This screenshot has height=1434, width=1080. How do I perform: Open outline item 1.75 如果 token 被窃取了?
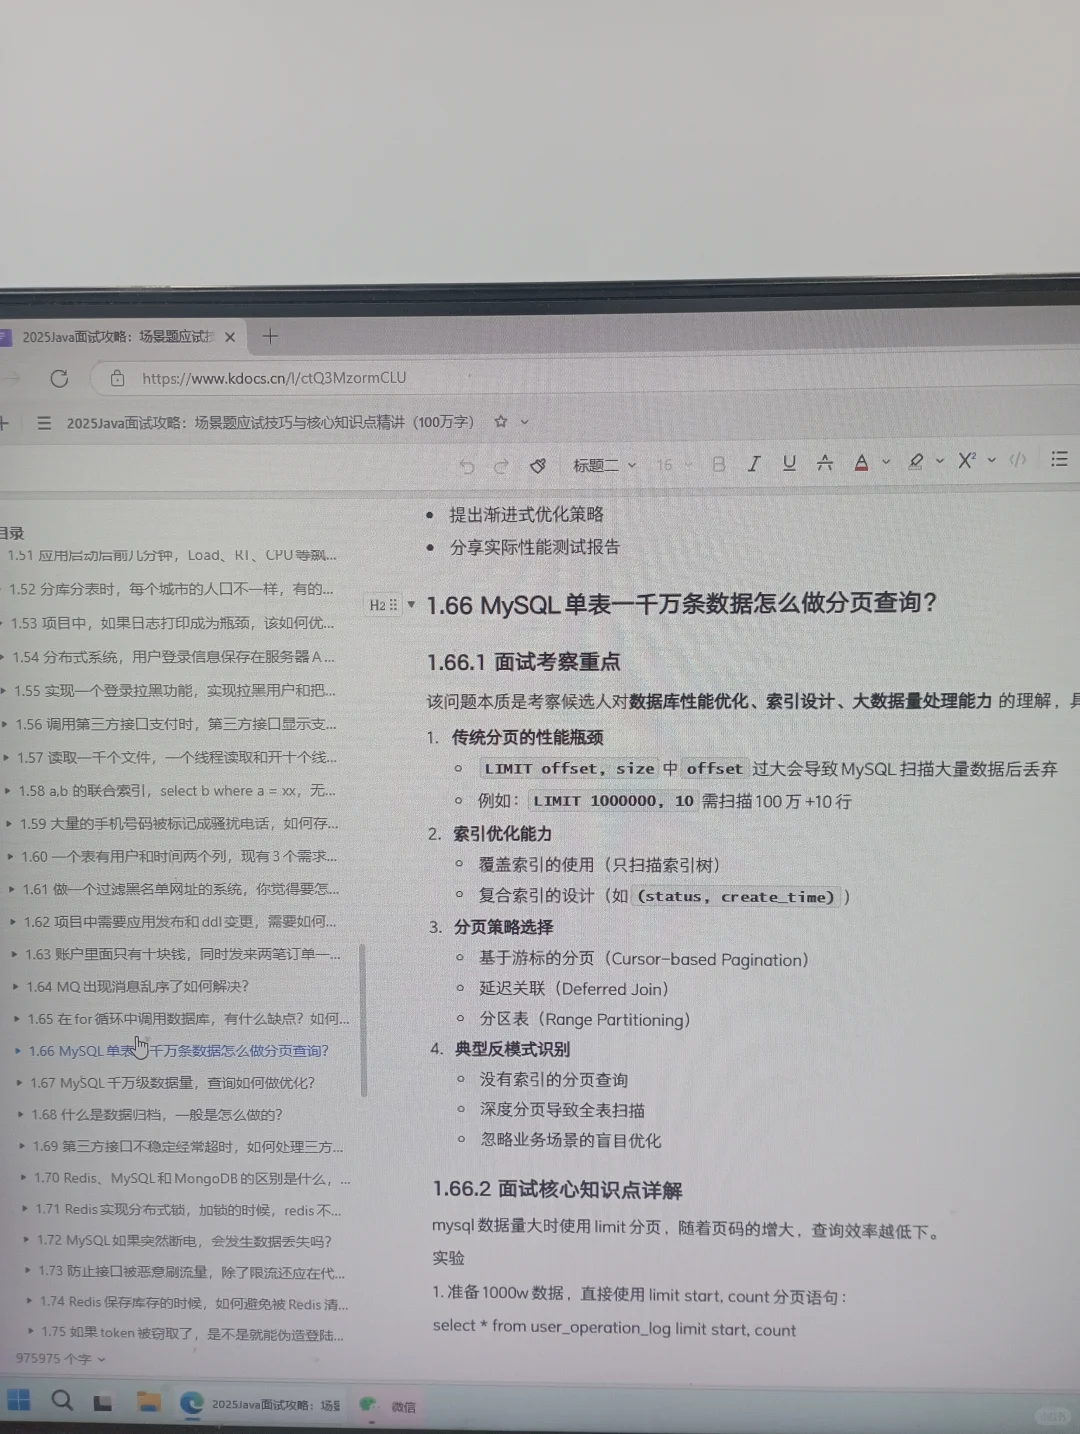tap(192, 1333)
